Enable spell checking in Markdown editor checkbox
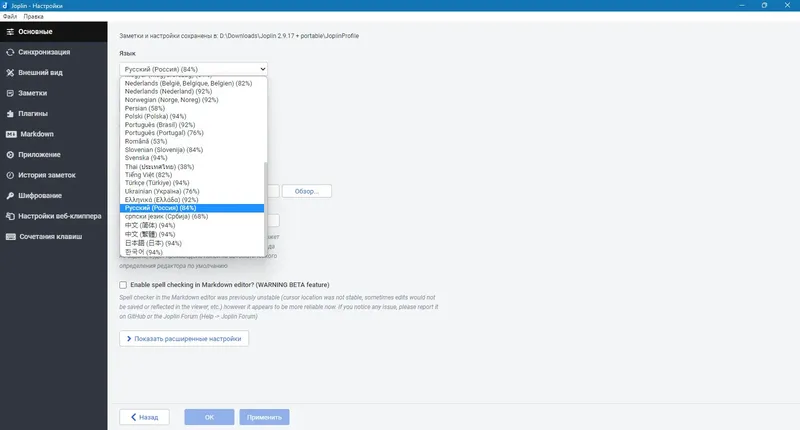The width and height of the screenshot is (800, 430). click(123, 285)
